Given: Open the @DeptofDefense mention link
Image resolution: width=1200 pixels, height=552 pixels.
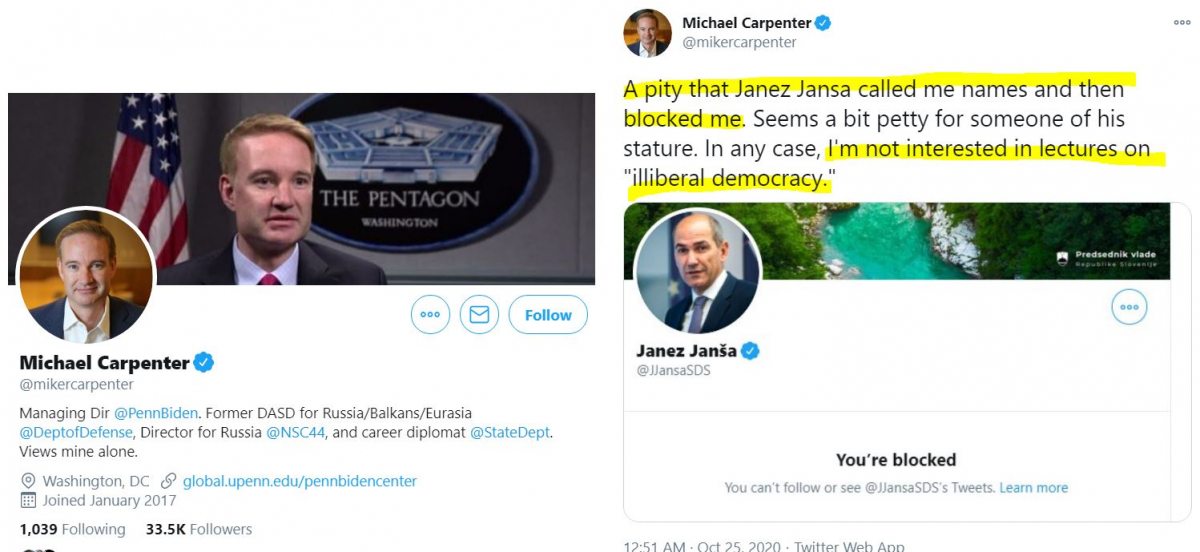Looking at the screenshot, I should [76, 432].
